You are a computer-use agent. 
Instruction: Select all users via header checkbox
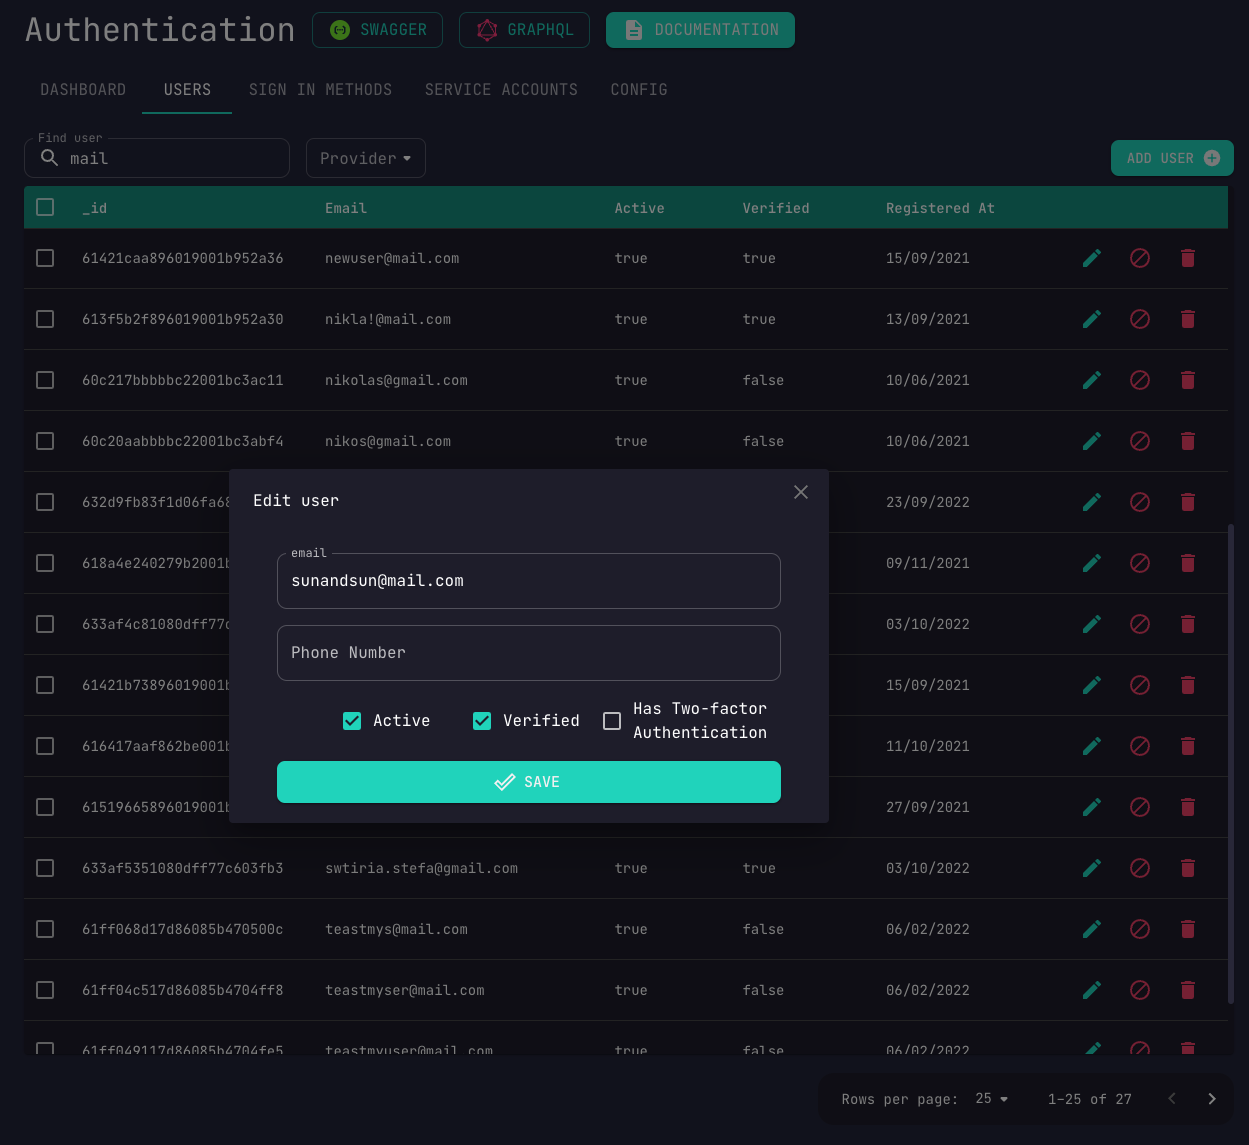(45, 207)
